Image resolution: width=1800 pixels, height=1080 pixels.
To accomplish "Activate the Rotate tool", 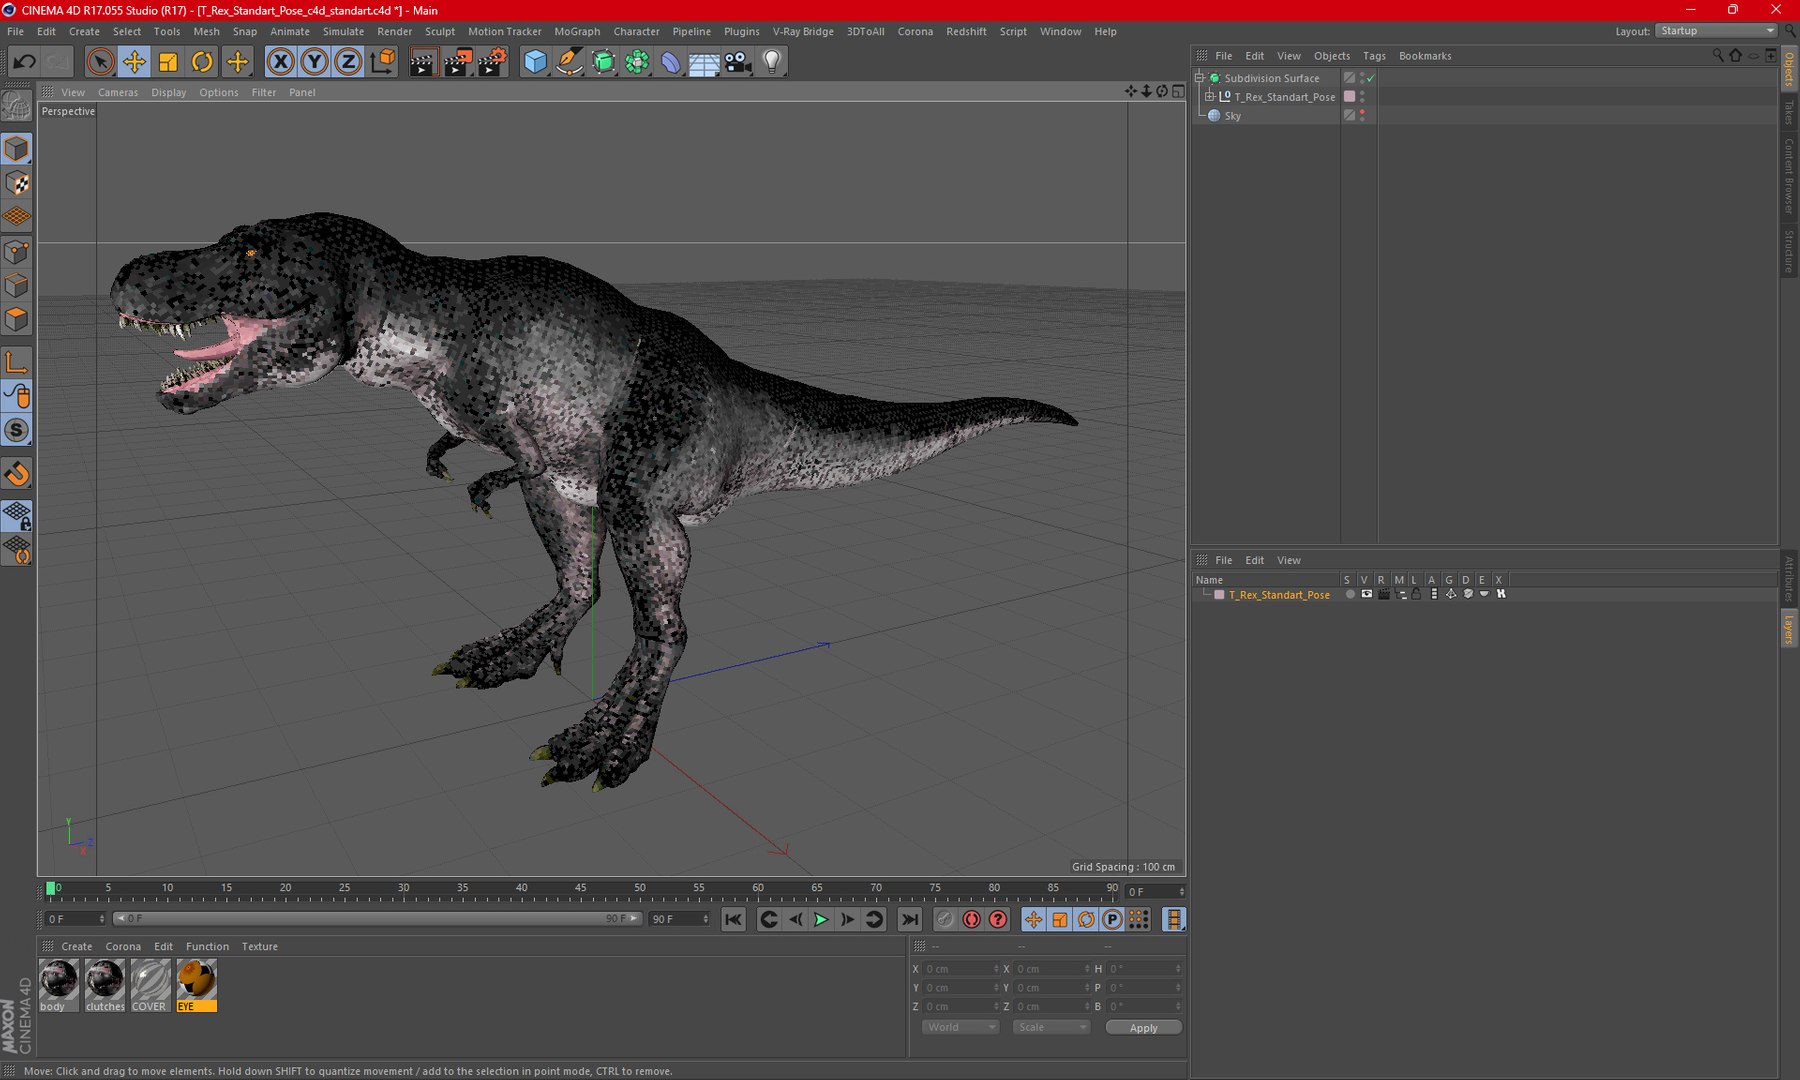I will [x=202, y=62].
